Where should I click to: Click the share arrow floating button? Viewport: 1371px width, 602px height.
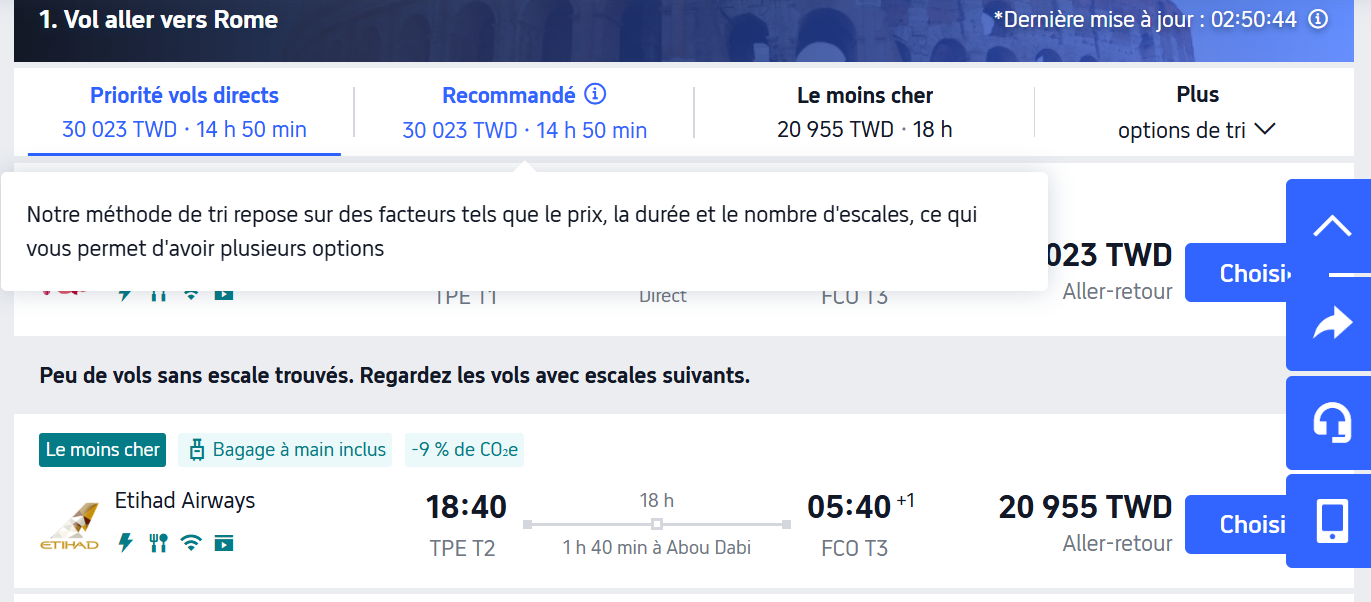(x=1331, y=323)
